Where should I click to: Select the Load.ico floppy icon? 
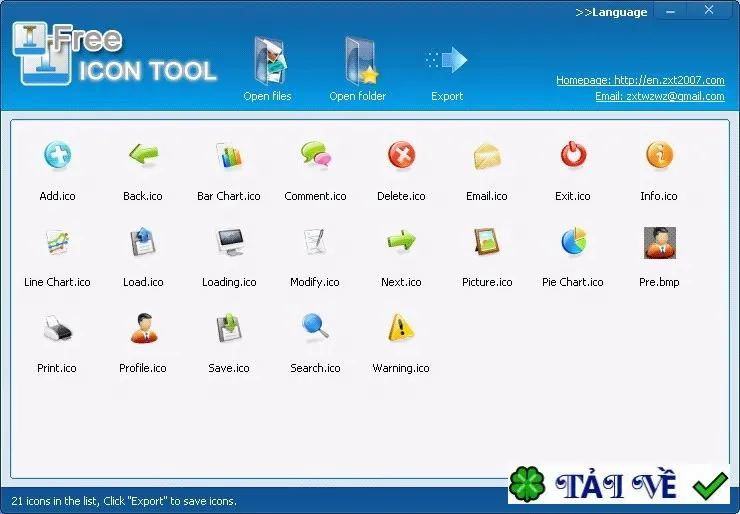(143, 242)
